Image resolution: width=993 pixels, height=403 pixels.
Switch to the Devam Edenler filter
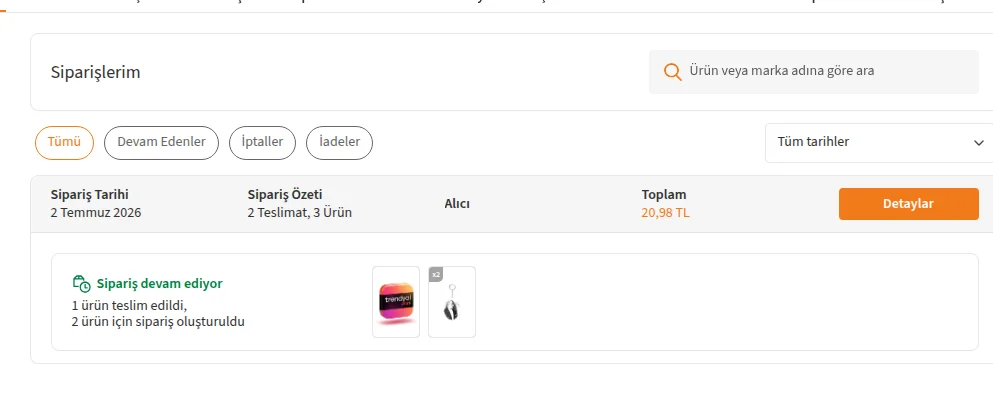click(x=161, y=143)
